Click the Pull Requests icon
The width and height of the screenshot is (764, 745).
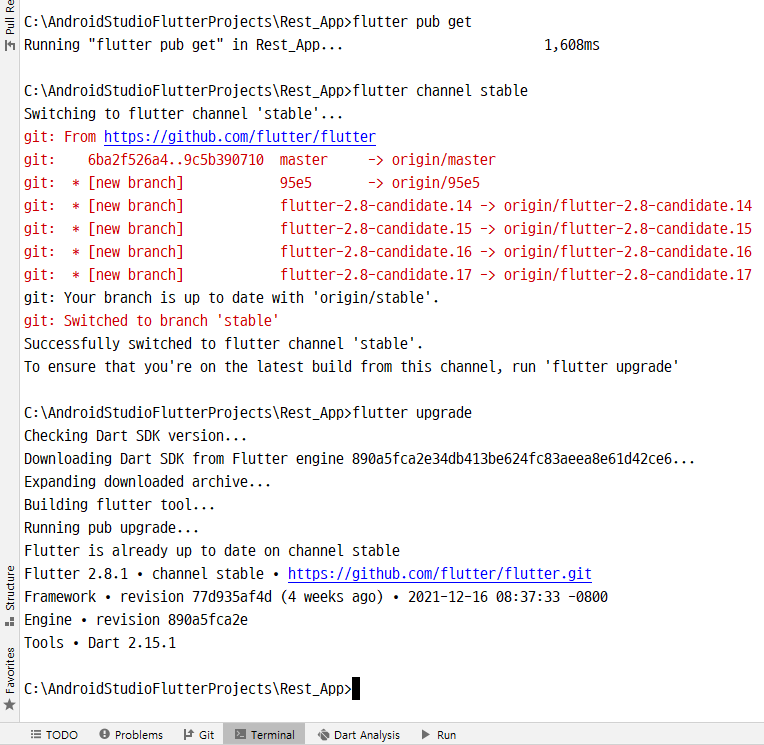pyautogui.click(x=10, y=45)
